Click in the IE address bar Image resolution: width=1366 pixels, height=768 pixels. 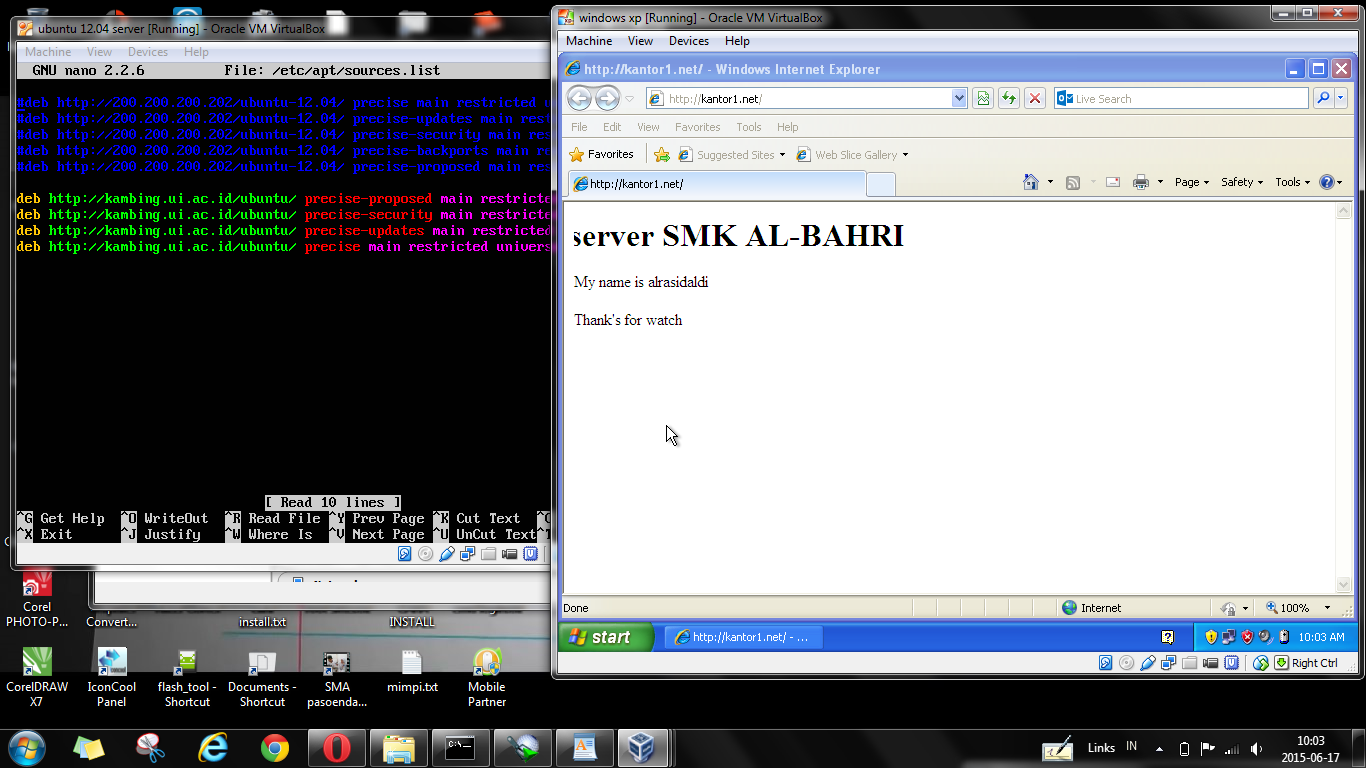tap(807, 98)
